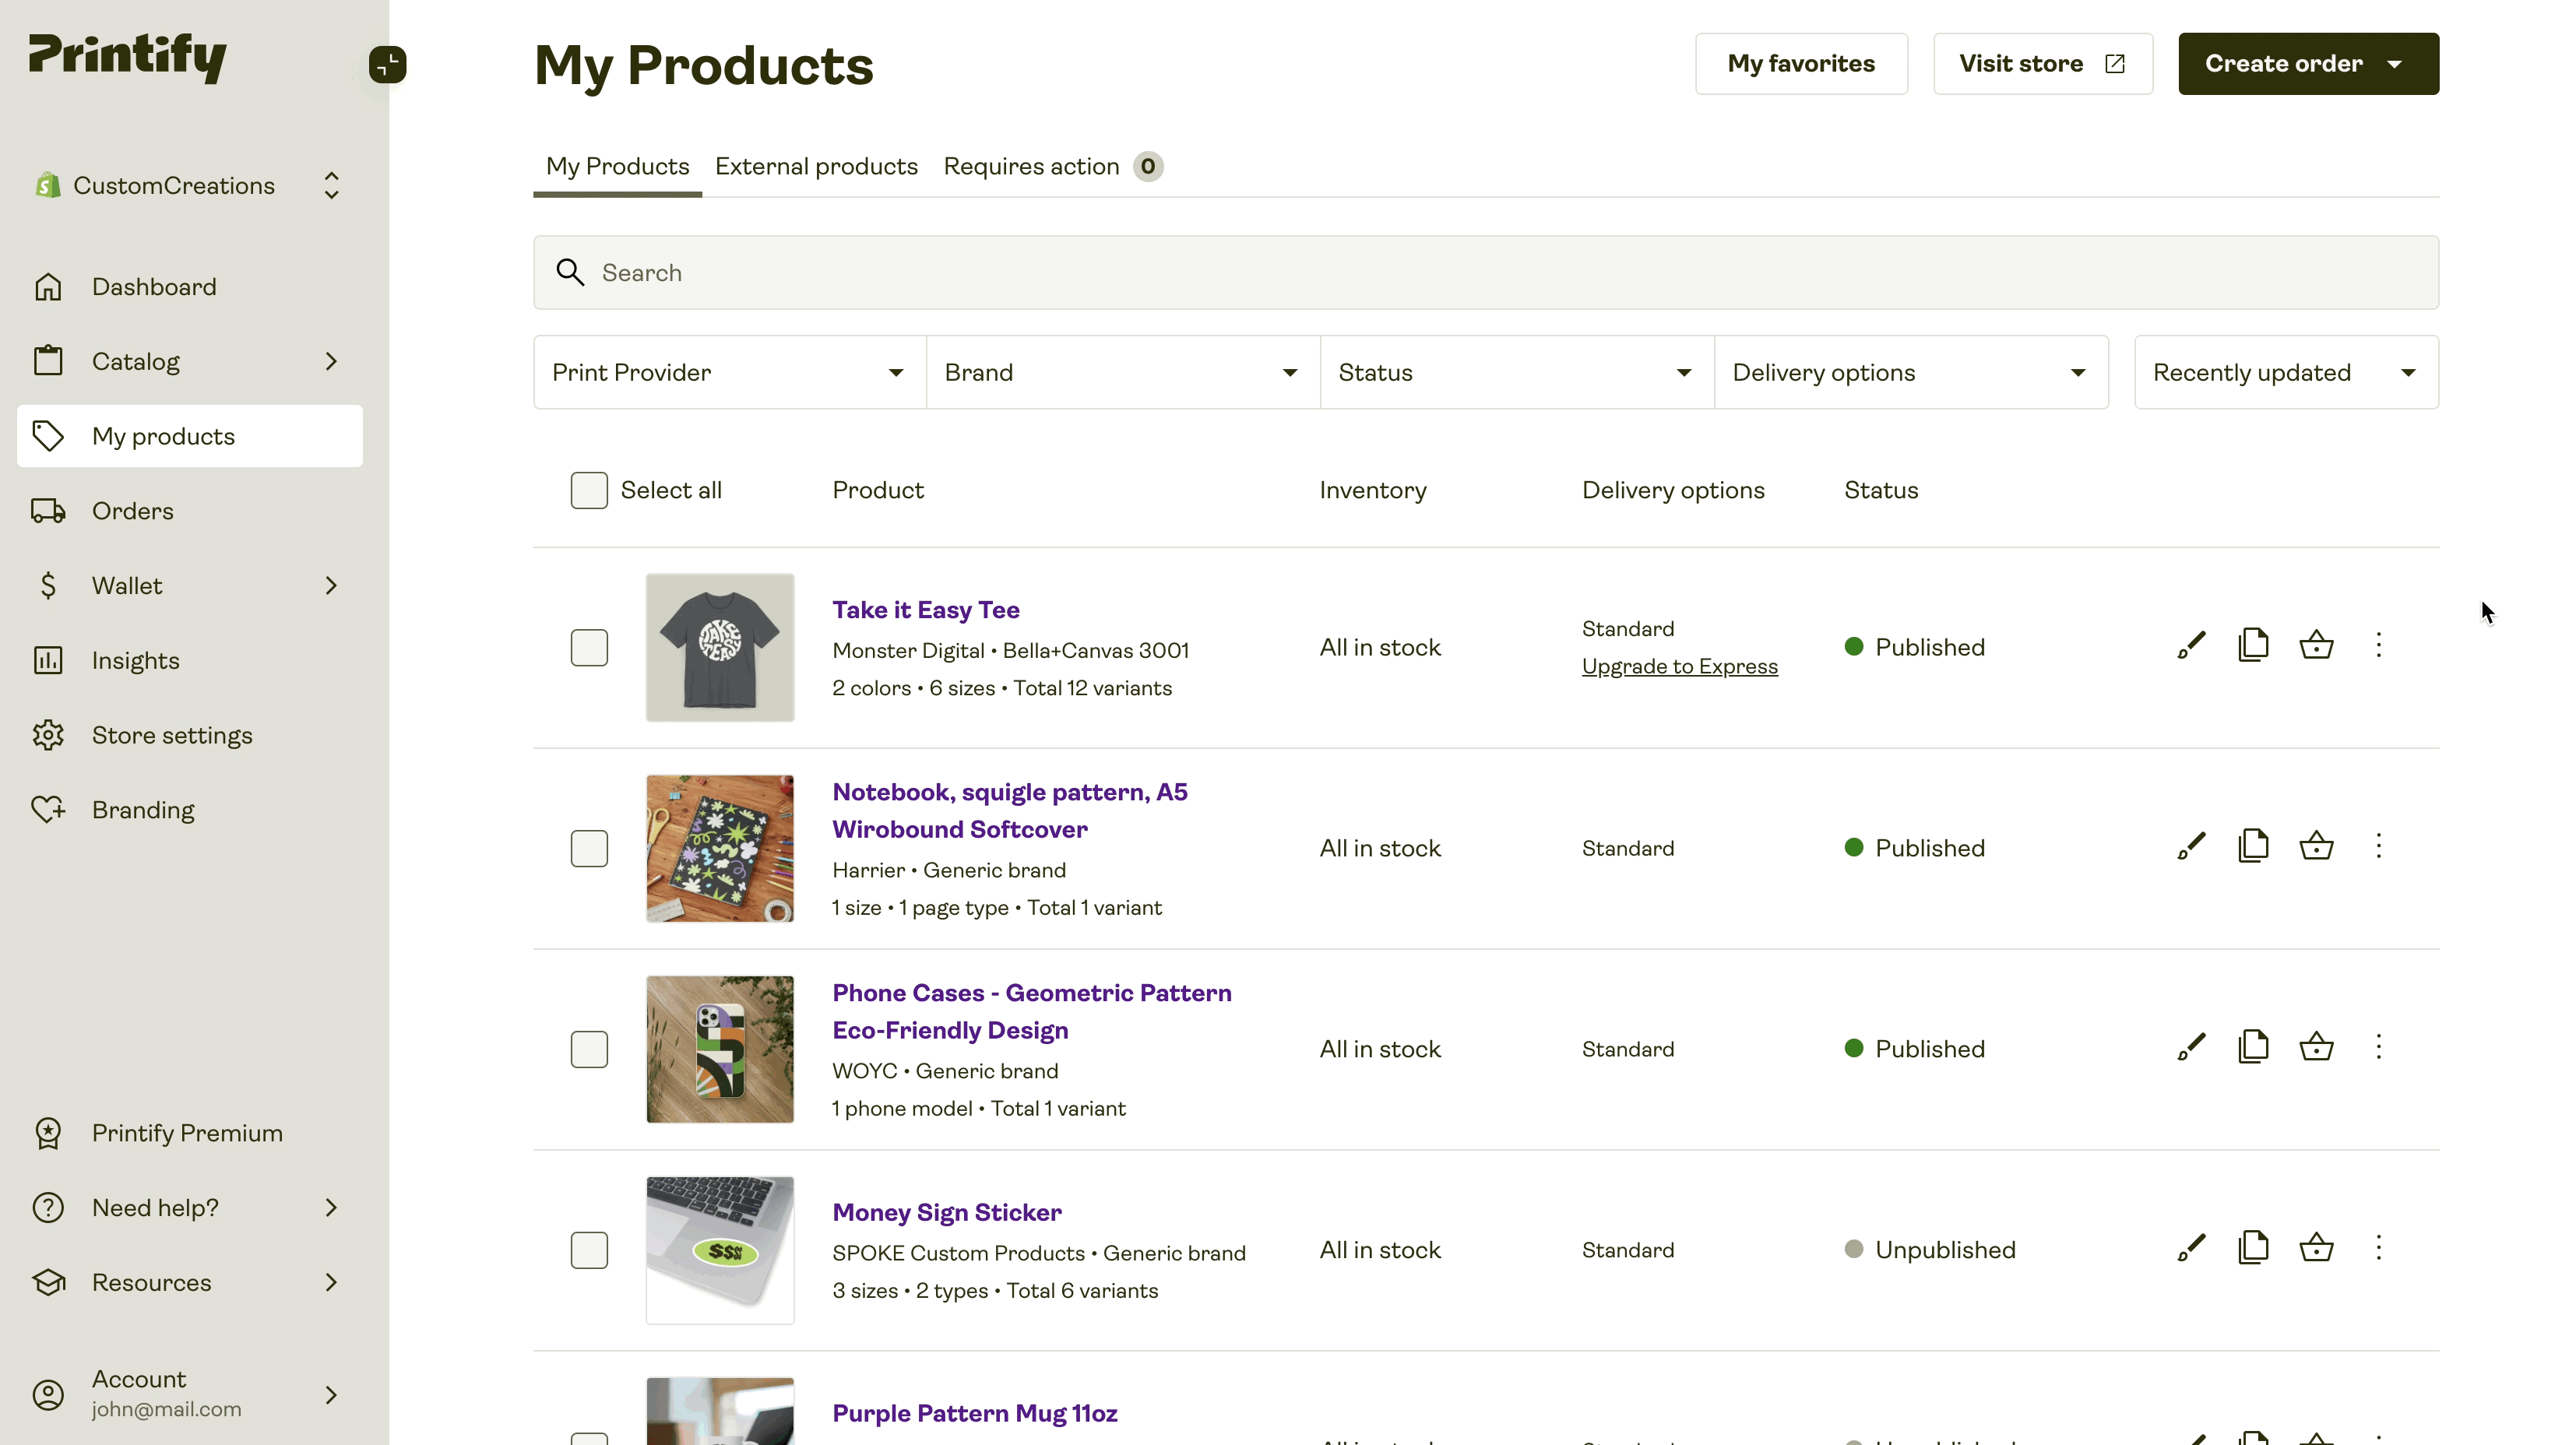Click the Printify Premium badge icon
The width and height of the screenshot is (2576, 1445).
[48, 1133]
